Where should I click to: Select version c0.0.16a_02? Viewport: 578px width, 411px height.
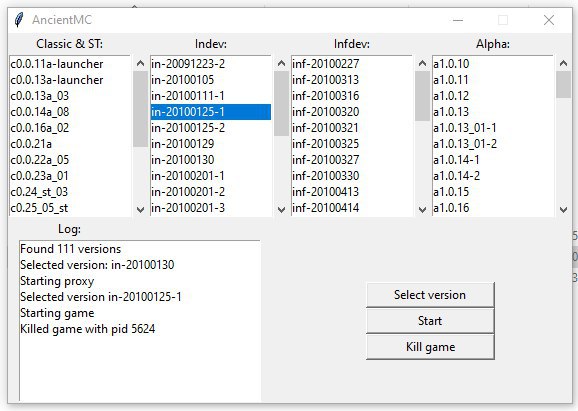coord(70,128)
